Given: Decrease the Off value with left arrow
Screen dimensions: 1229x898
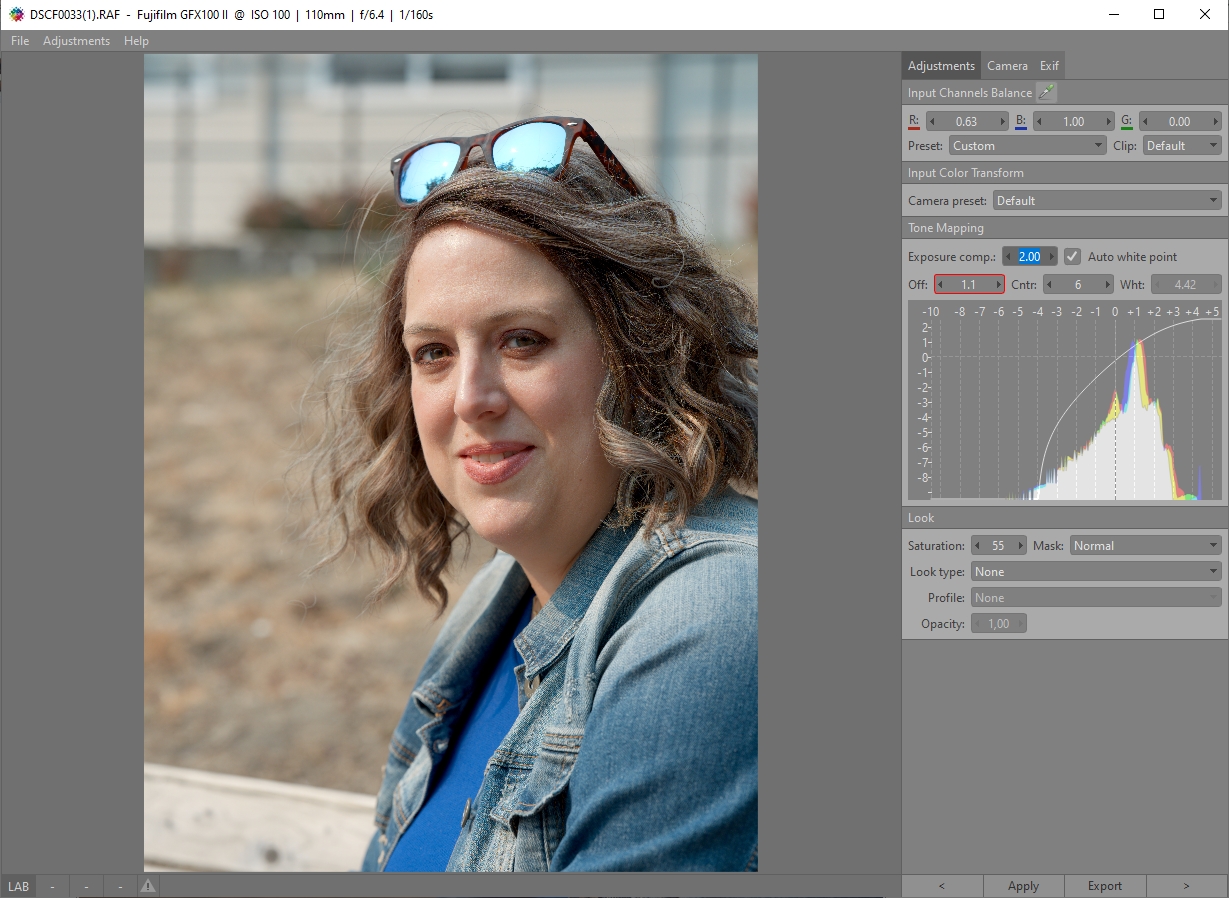Looking at the screenshot, I should tap(940, 285).
